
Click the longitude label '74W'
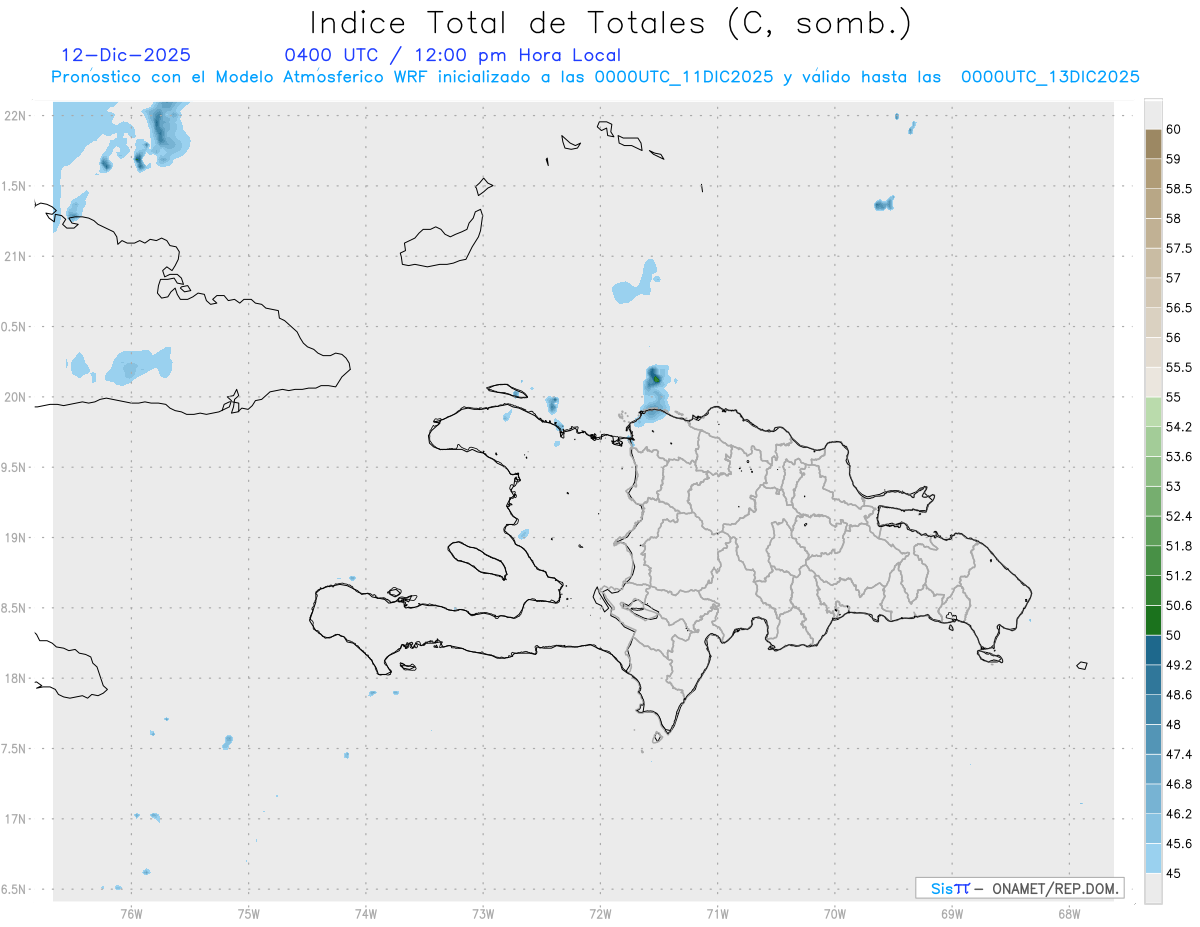366,914
